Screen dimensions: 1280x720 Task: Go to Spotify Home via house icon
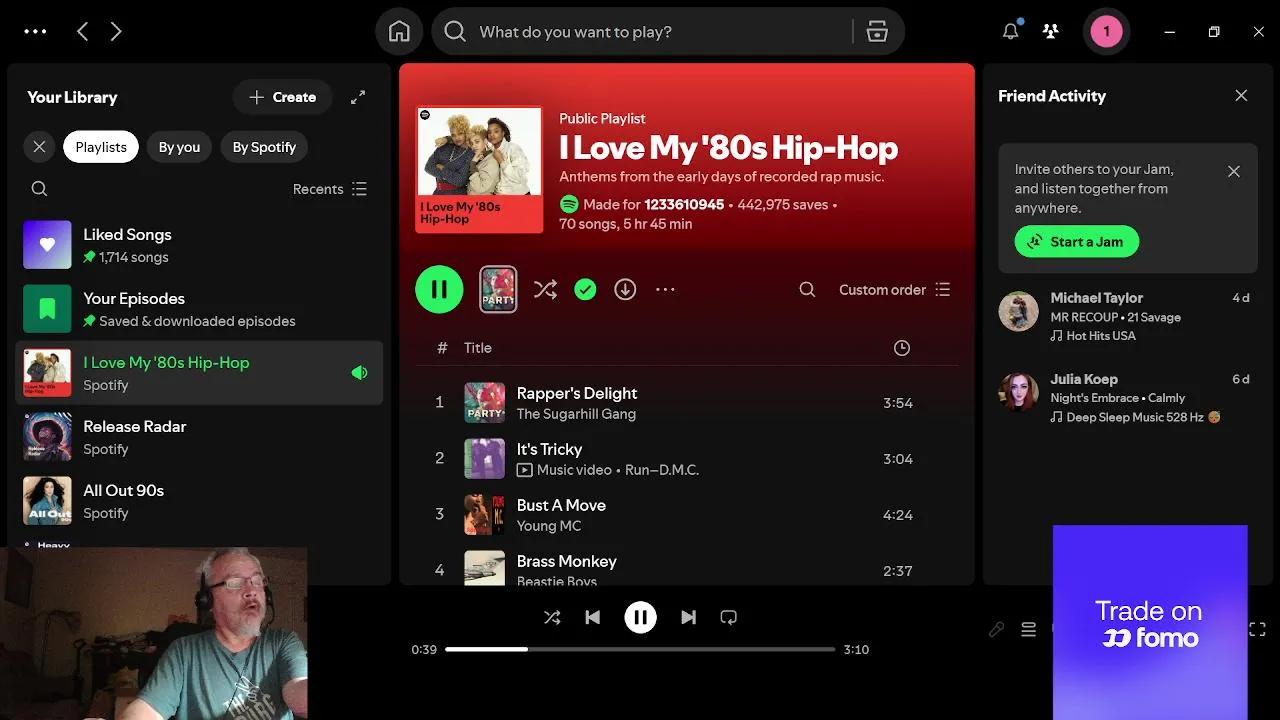click(x=399, y=32)
